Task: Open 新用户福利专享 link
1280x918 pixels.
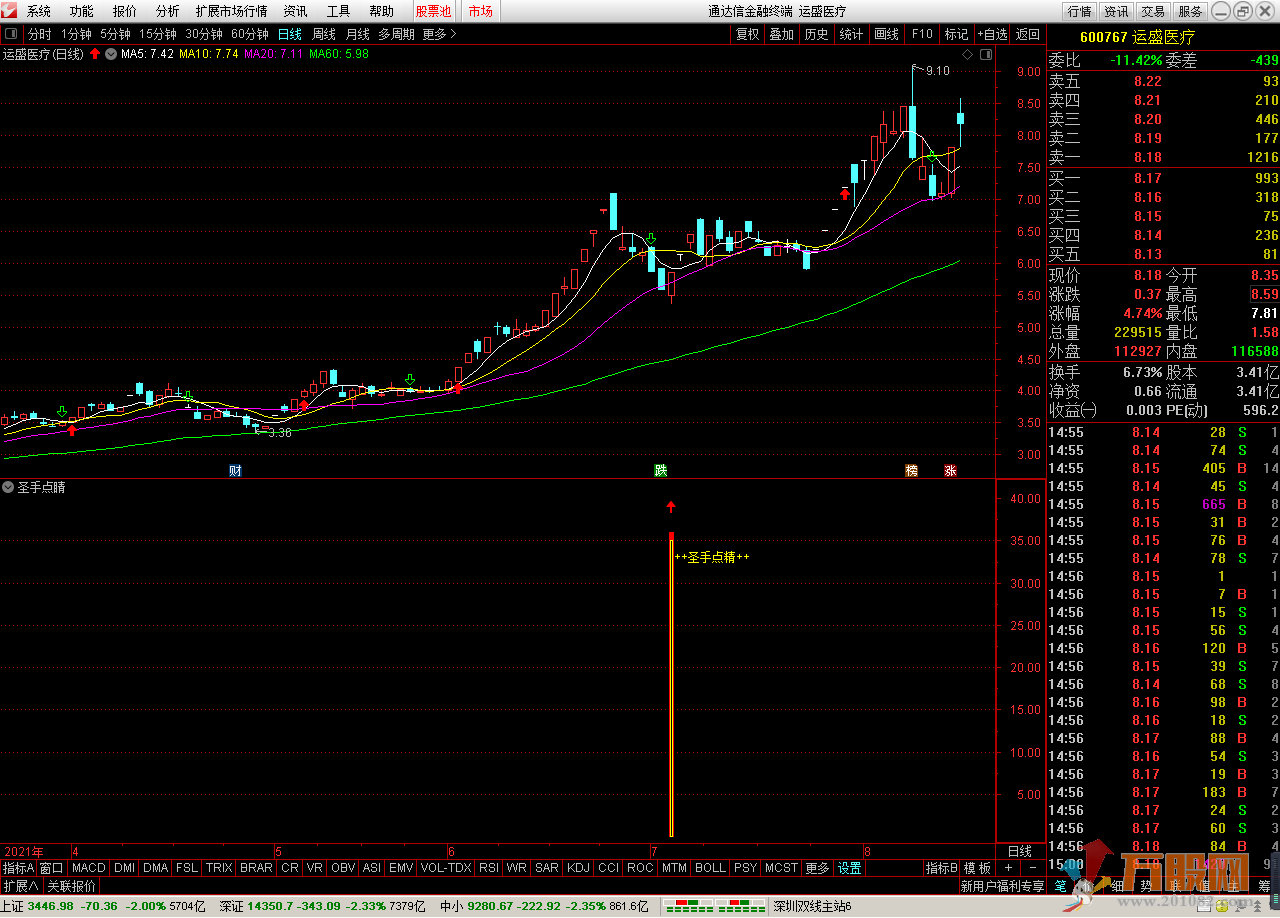Action: click(x=1002, y=886)
